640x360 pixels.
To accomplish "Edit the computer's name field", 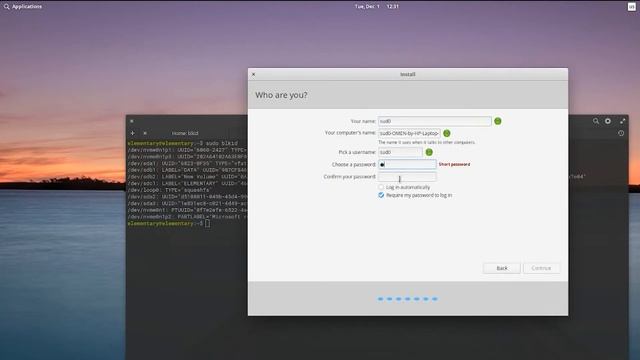I will (409, 133).
